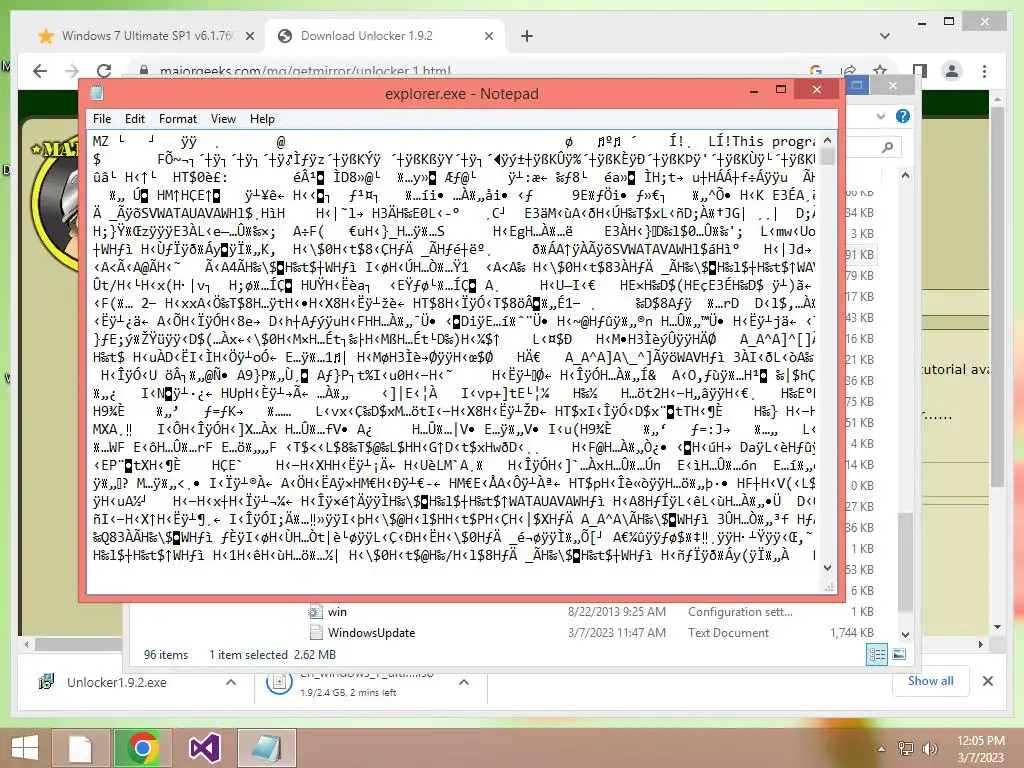Screen dimensions: 1024x768
Task: Switch Explorer to details view
Action: click(876, 654)
